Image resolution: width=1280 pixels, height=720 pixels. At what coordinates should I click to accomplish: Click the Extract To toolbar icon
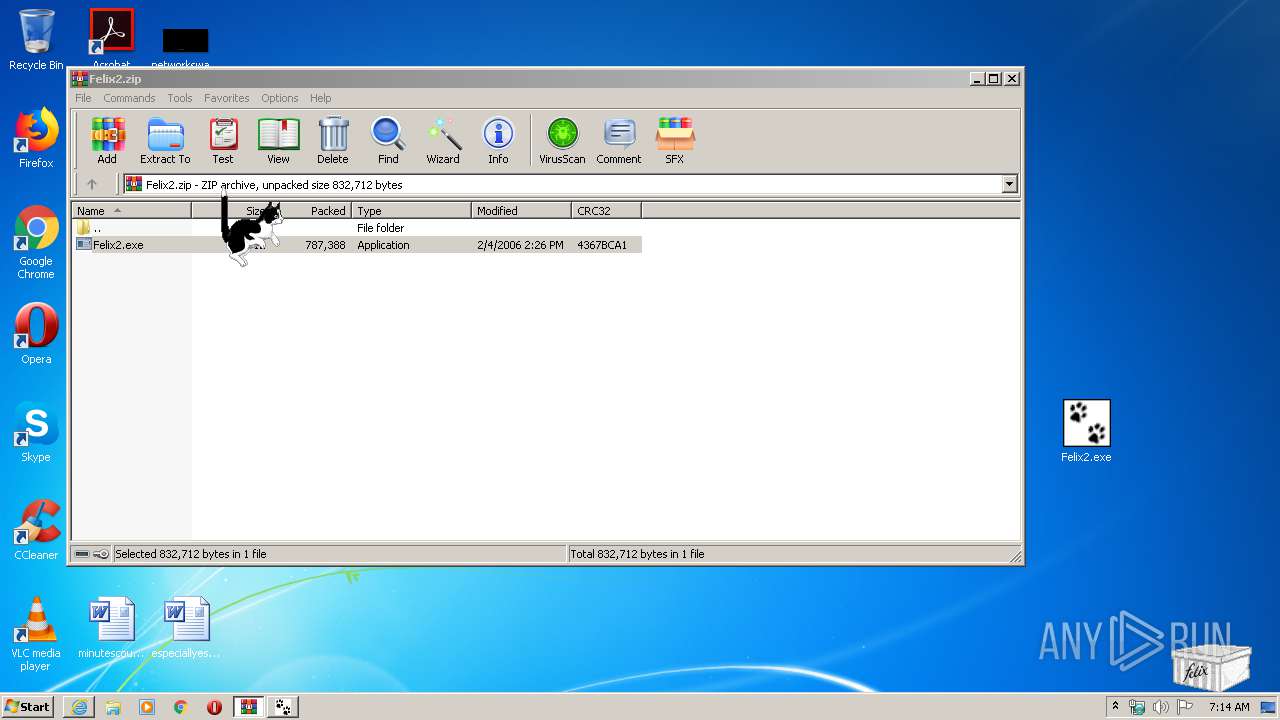tap(165, 140)
